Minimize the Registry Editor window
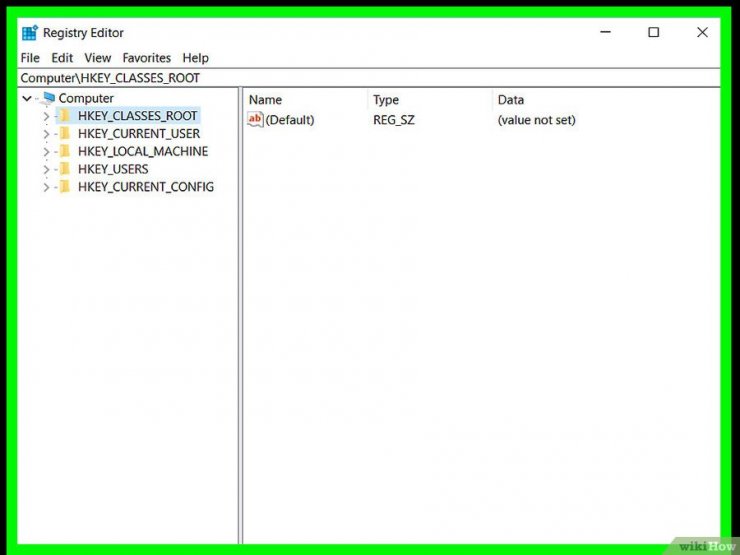The image size is (740, 555). click(x=605, y=32)
